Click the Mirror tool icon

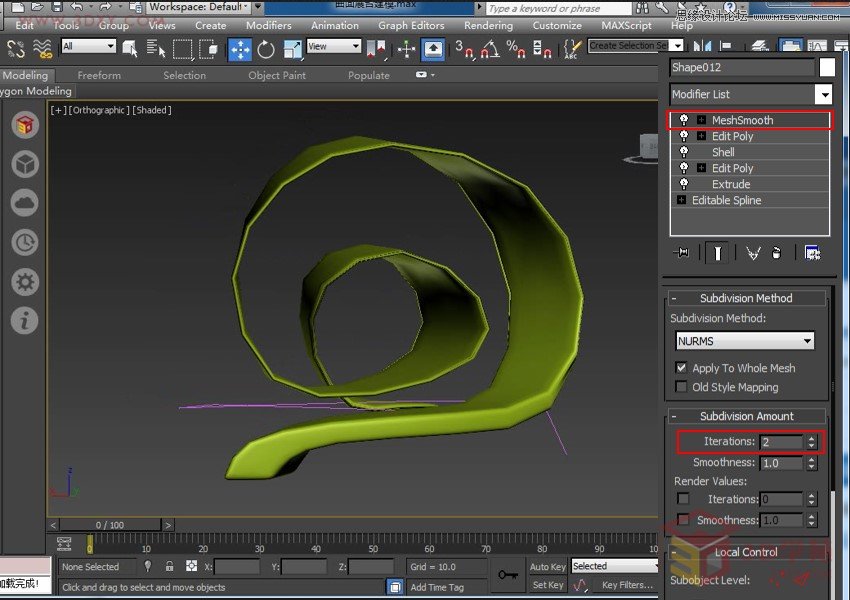tap(702, 47)
